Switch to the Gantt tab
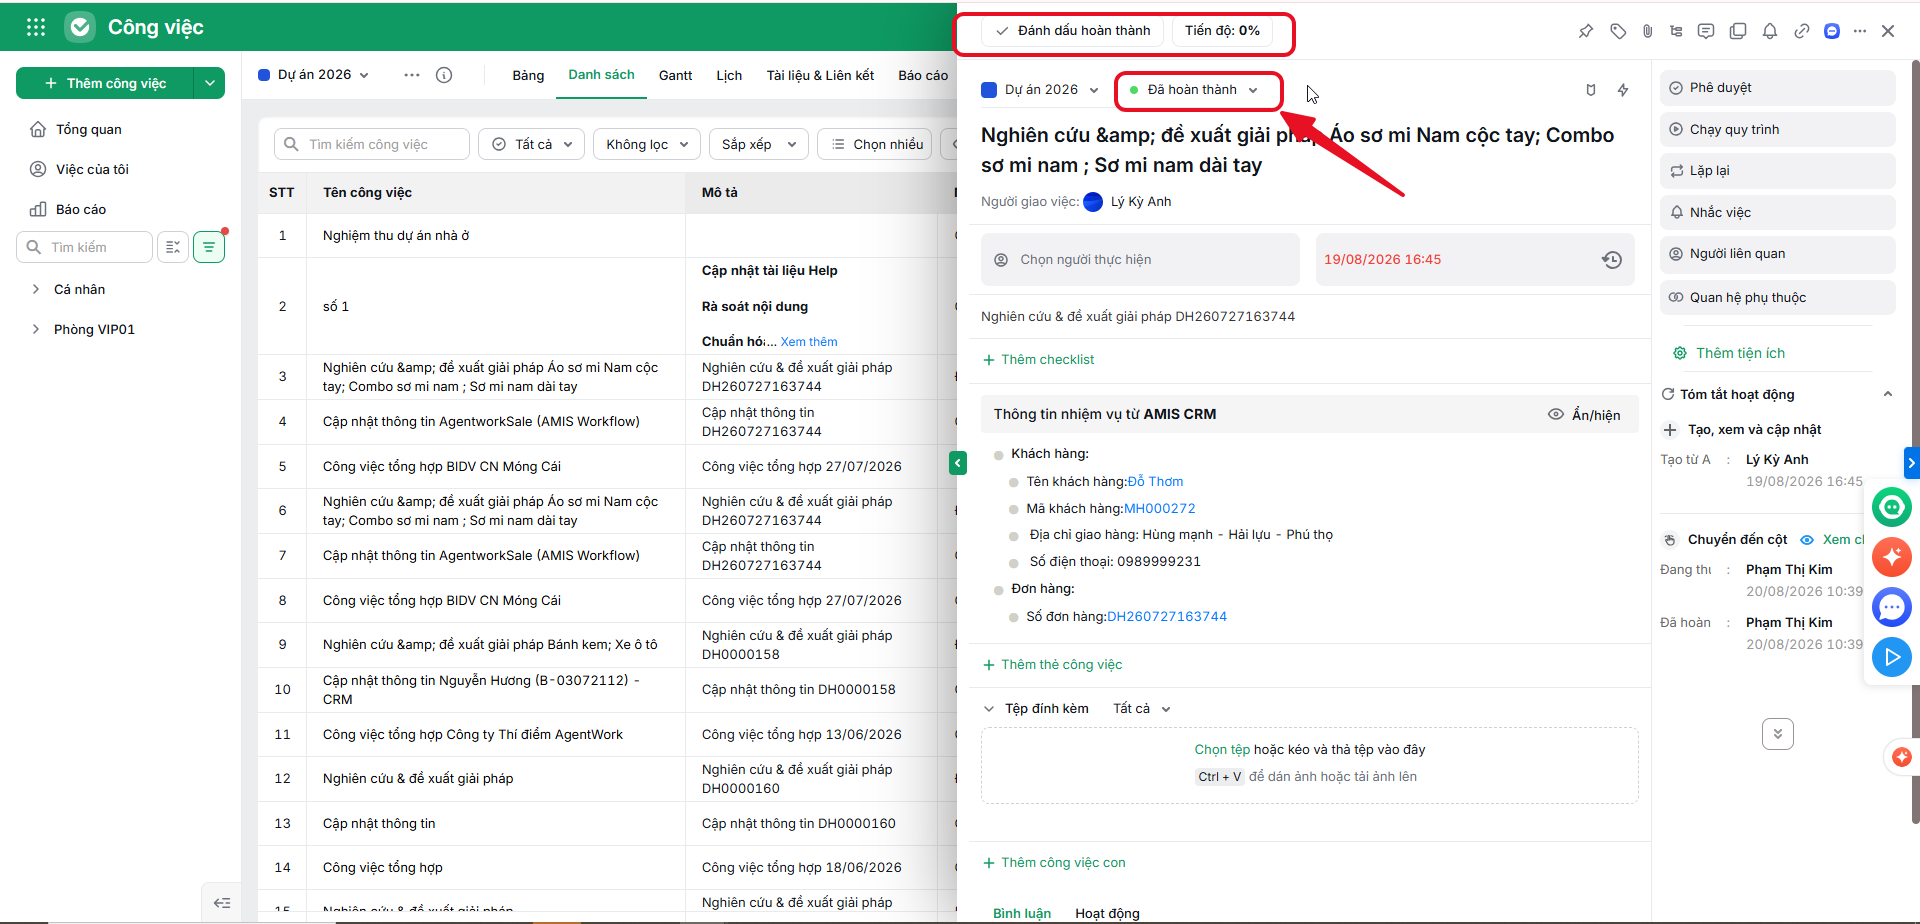Screen dimensions: 1920x924 [x=675, y=76]
